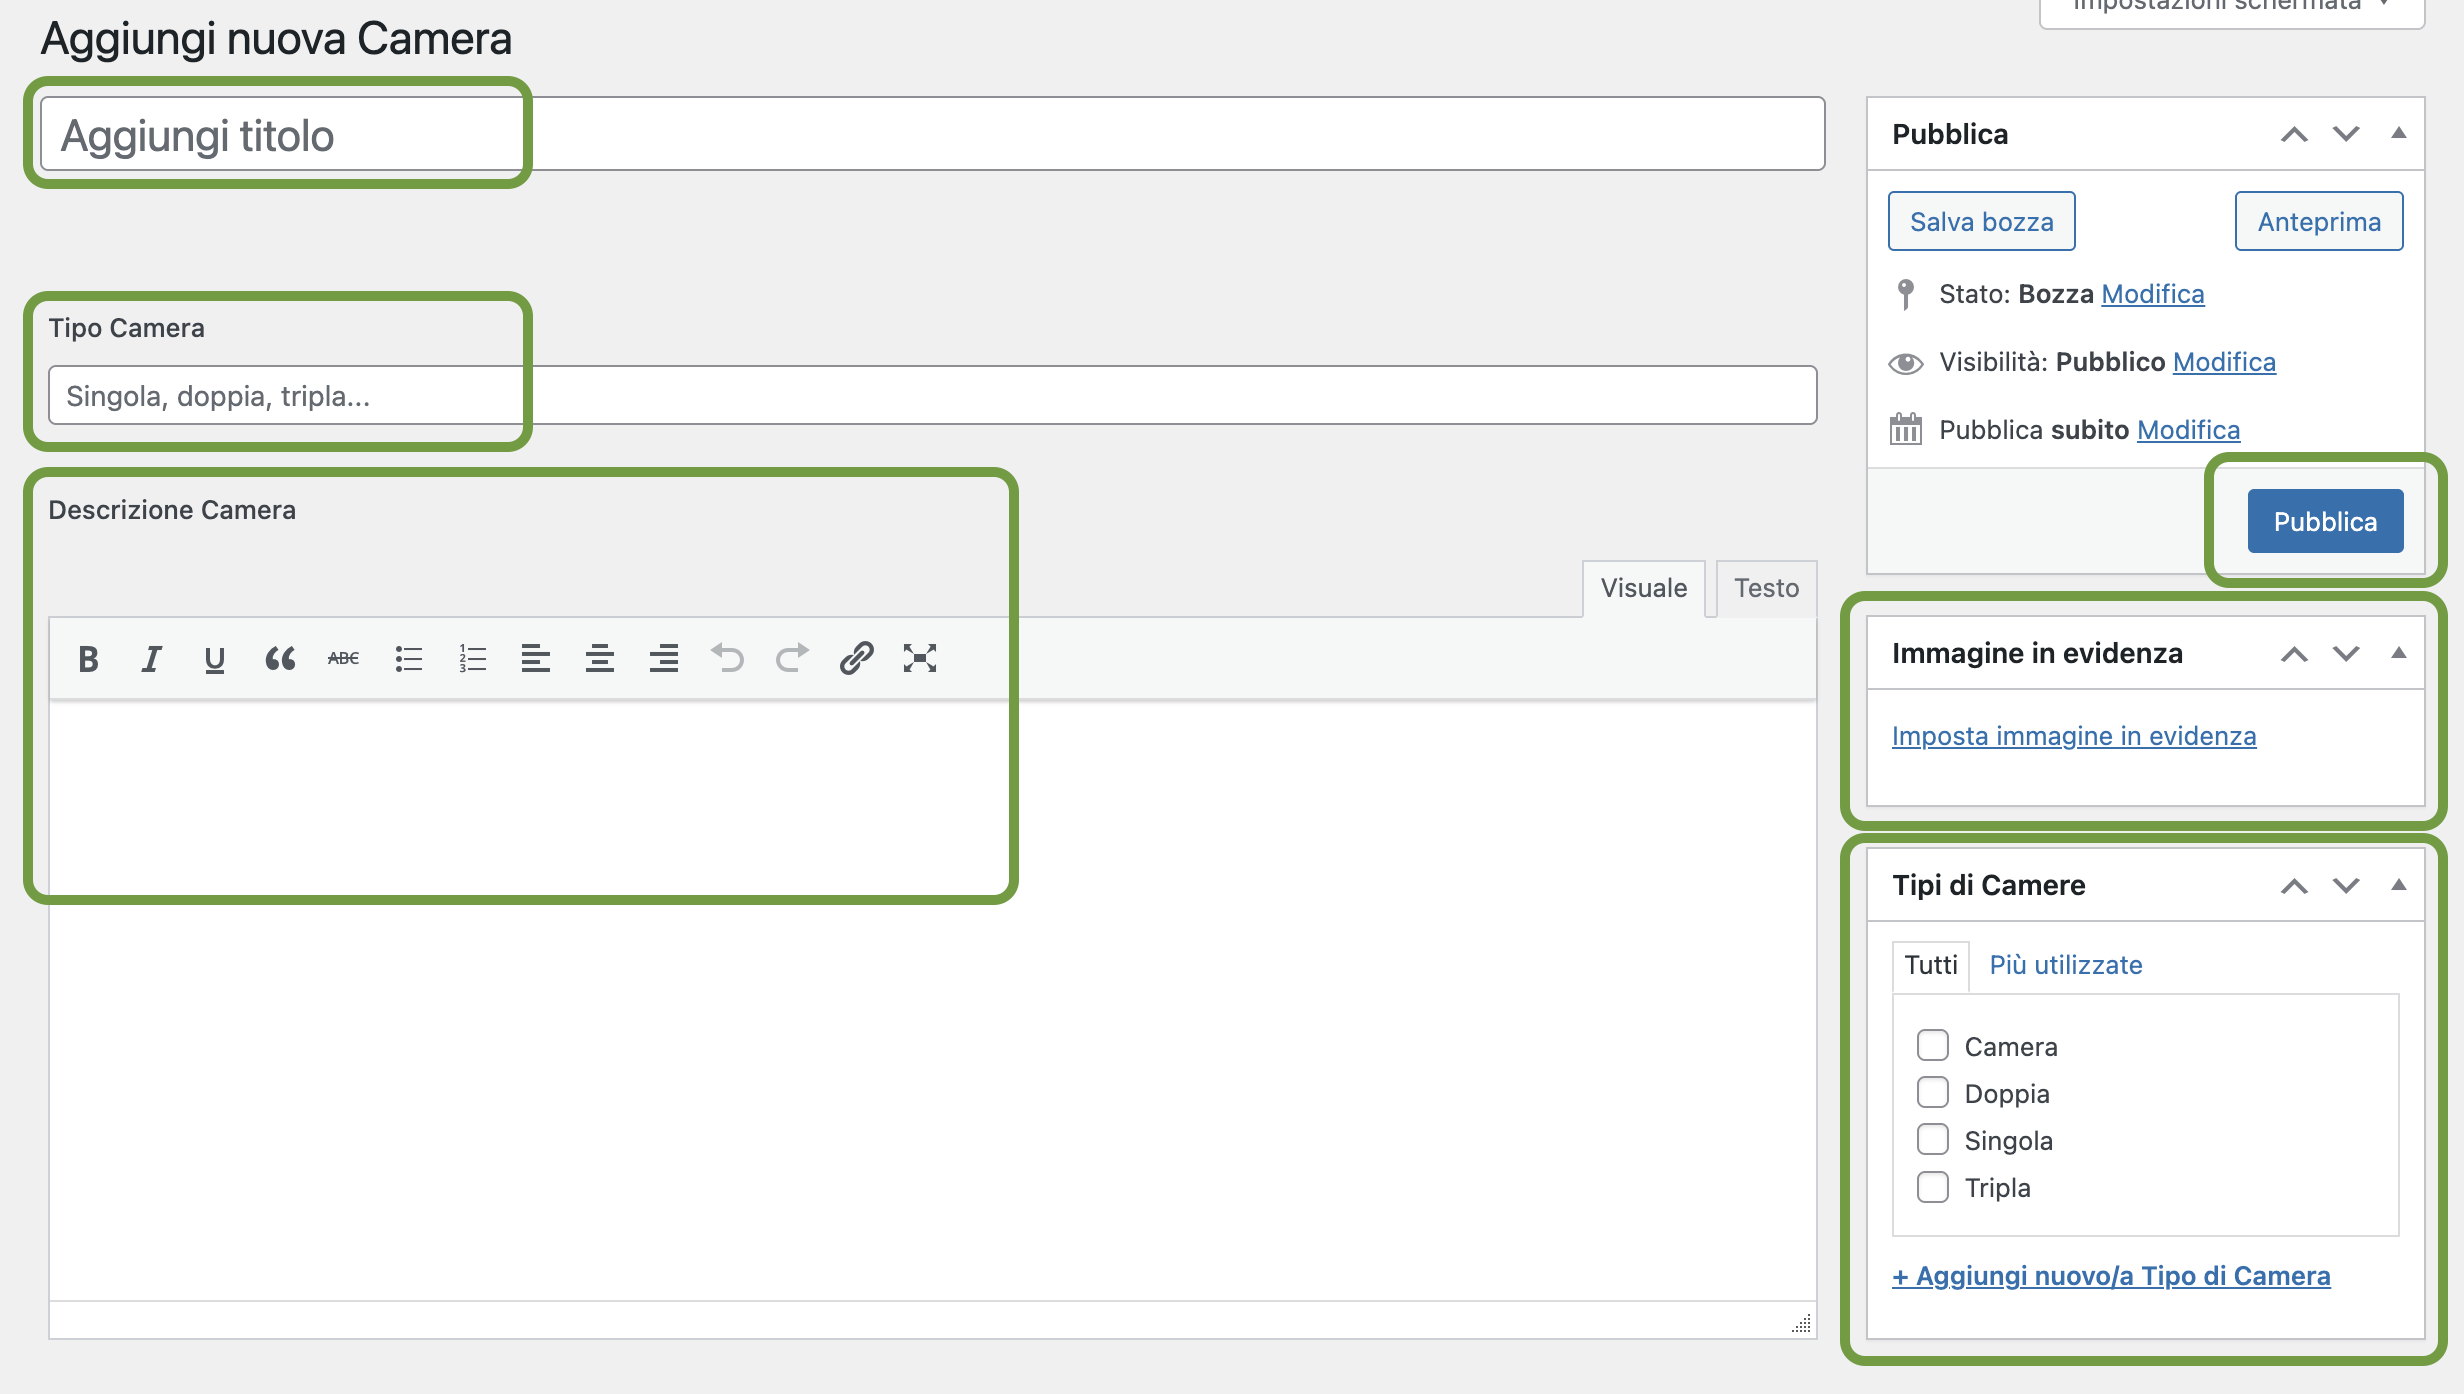Screen dimensions: 2464x1394
Task: Focus the Aggiungi titolo input field
Action: (x=932, y=134)
